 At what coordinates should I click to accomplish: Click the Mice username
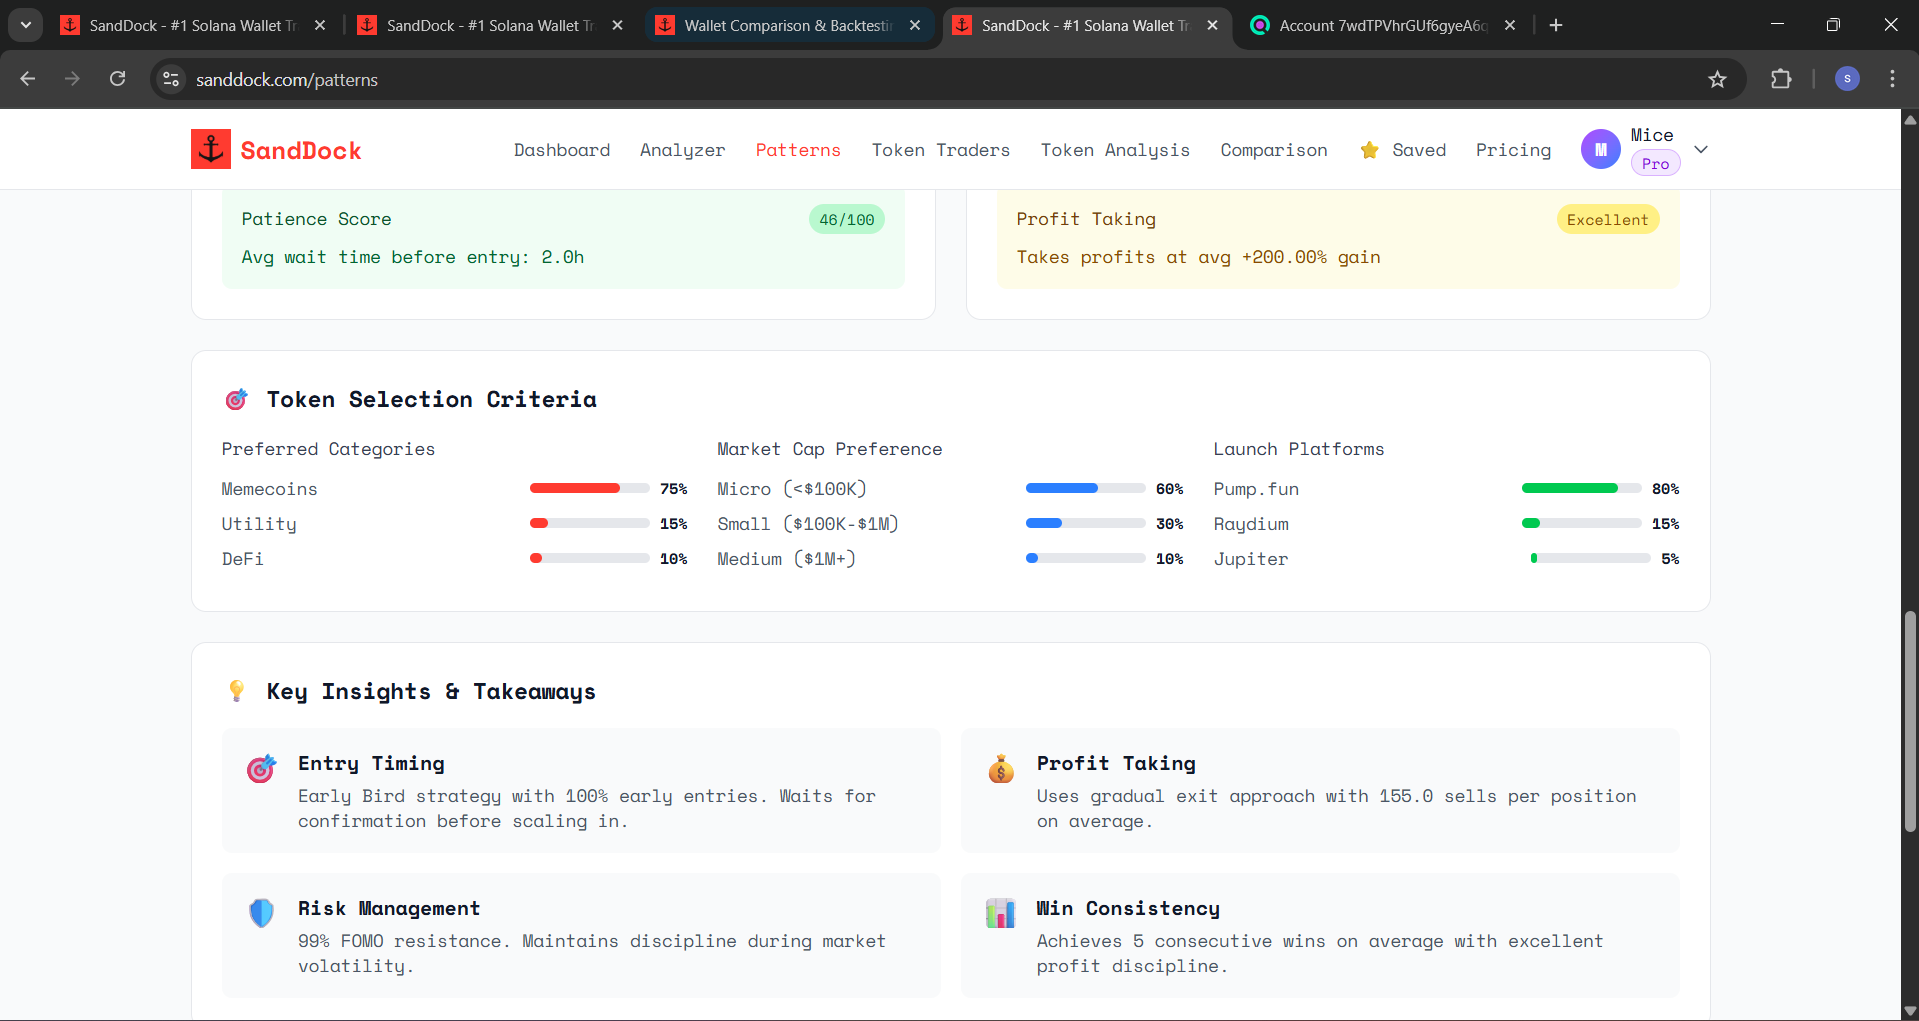(1652, 135)
